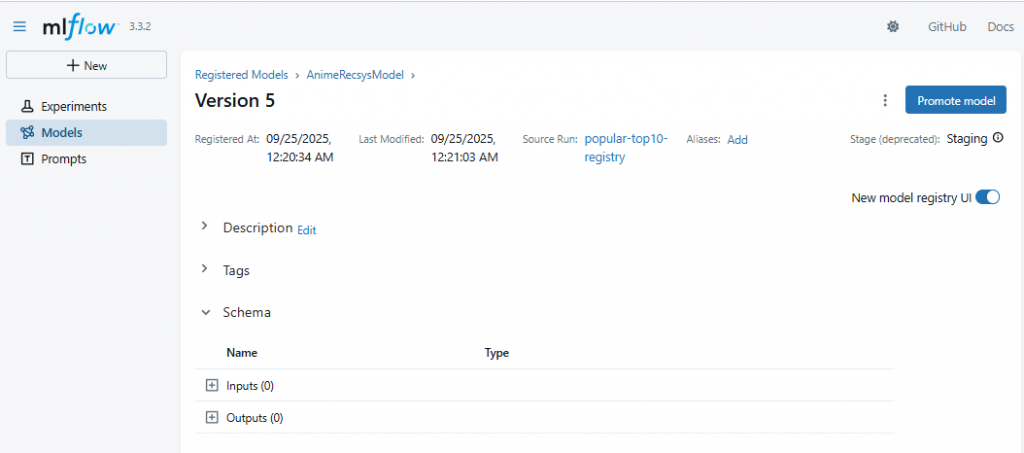
Task: Open the Docs link in header
Action: pos(1000,27)
